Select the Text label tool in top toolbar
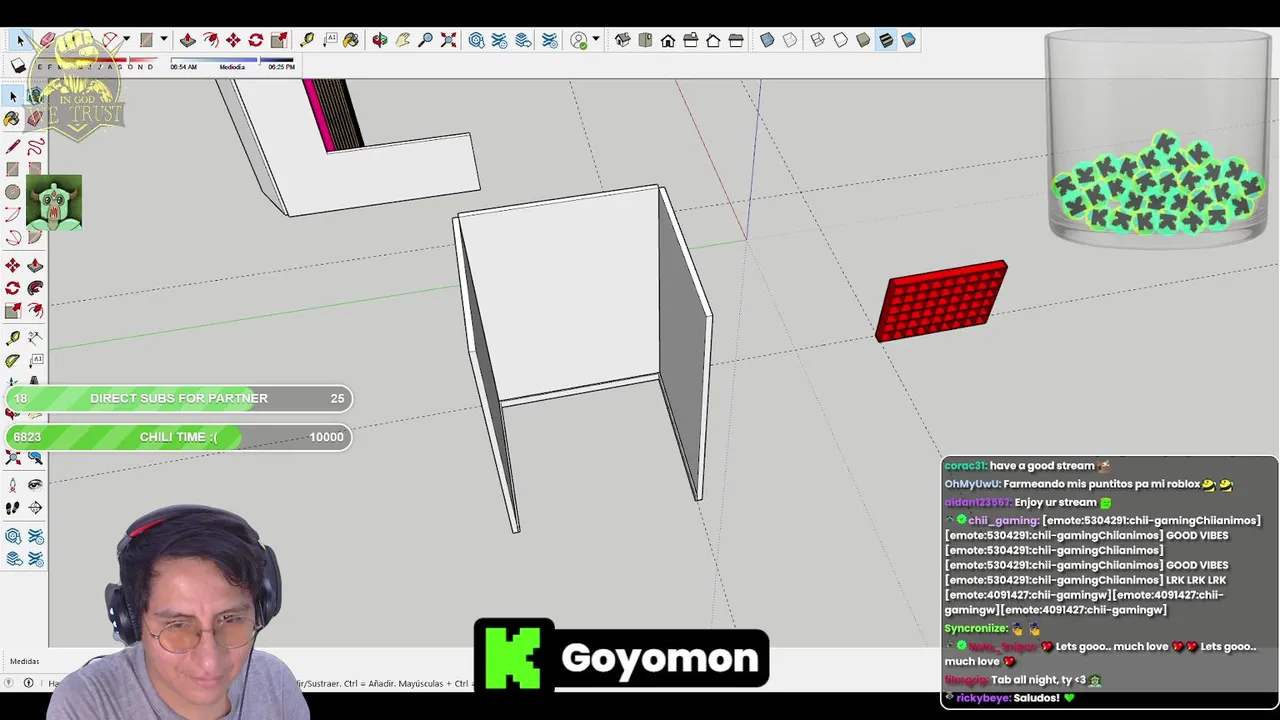 329,40
